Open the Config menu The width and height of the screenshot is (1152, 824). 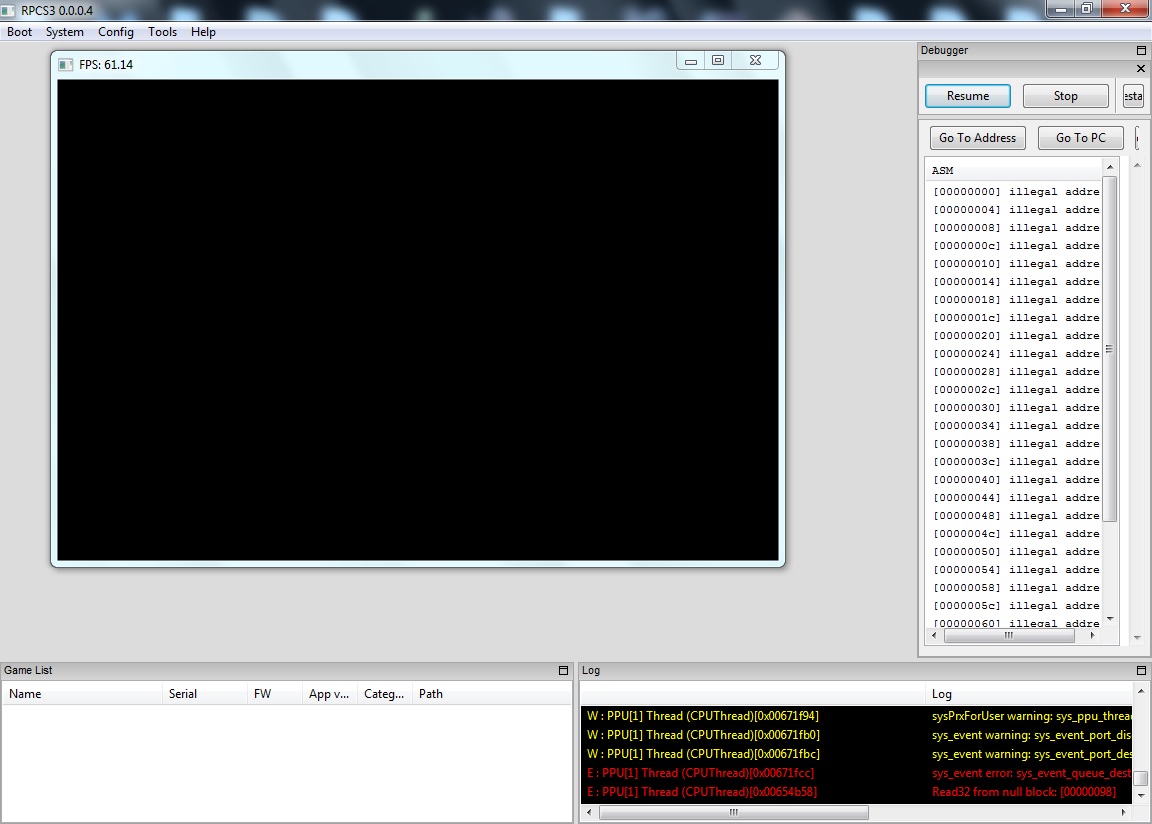coord(116,32)
